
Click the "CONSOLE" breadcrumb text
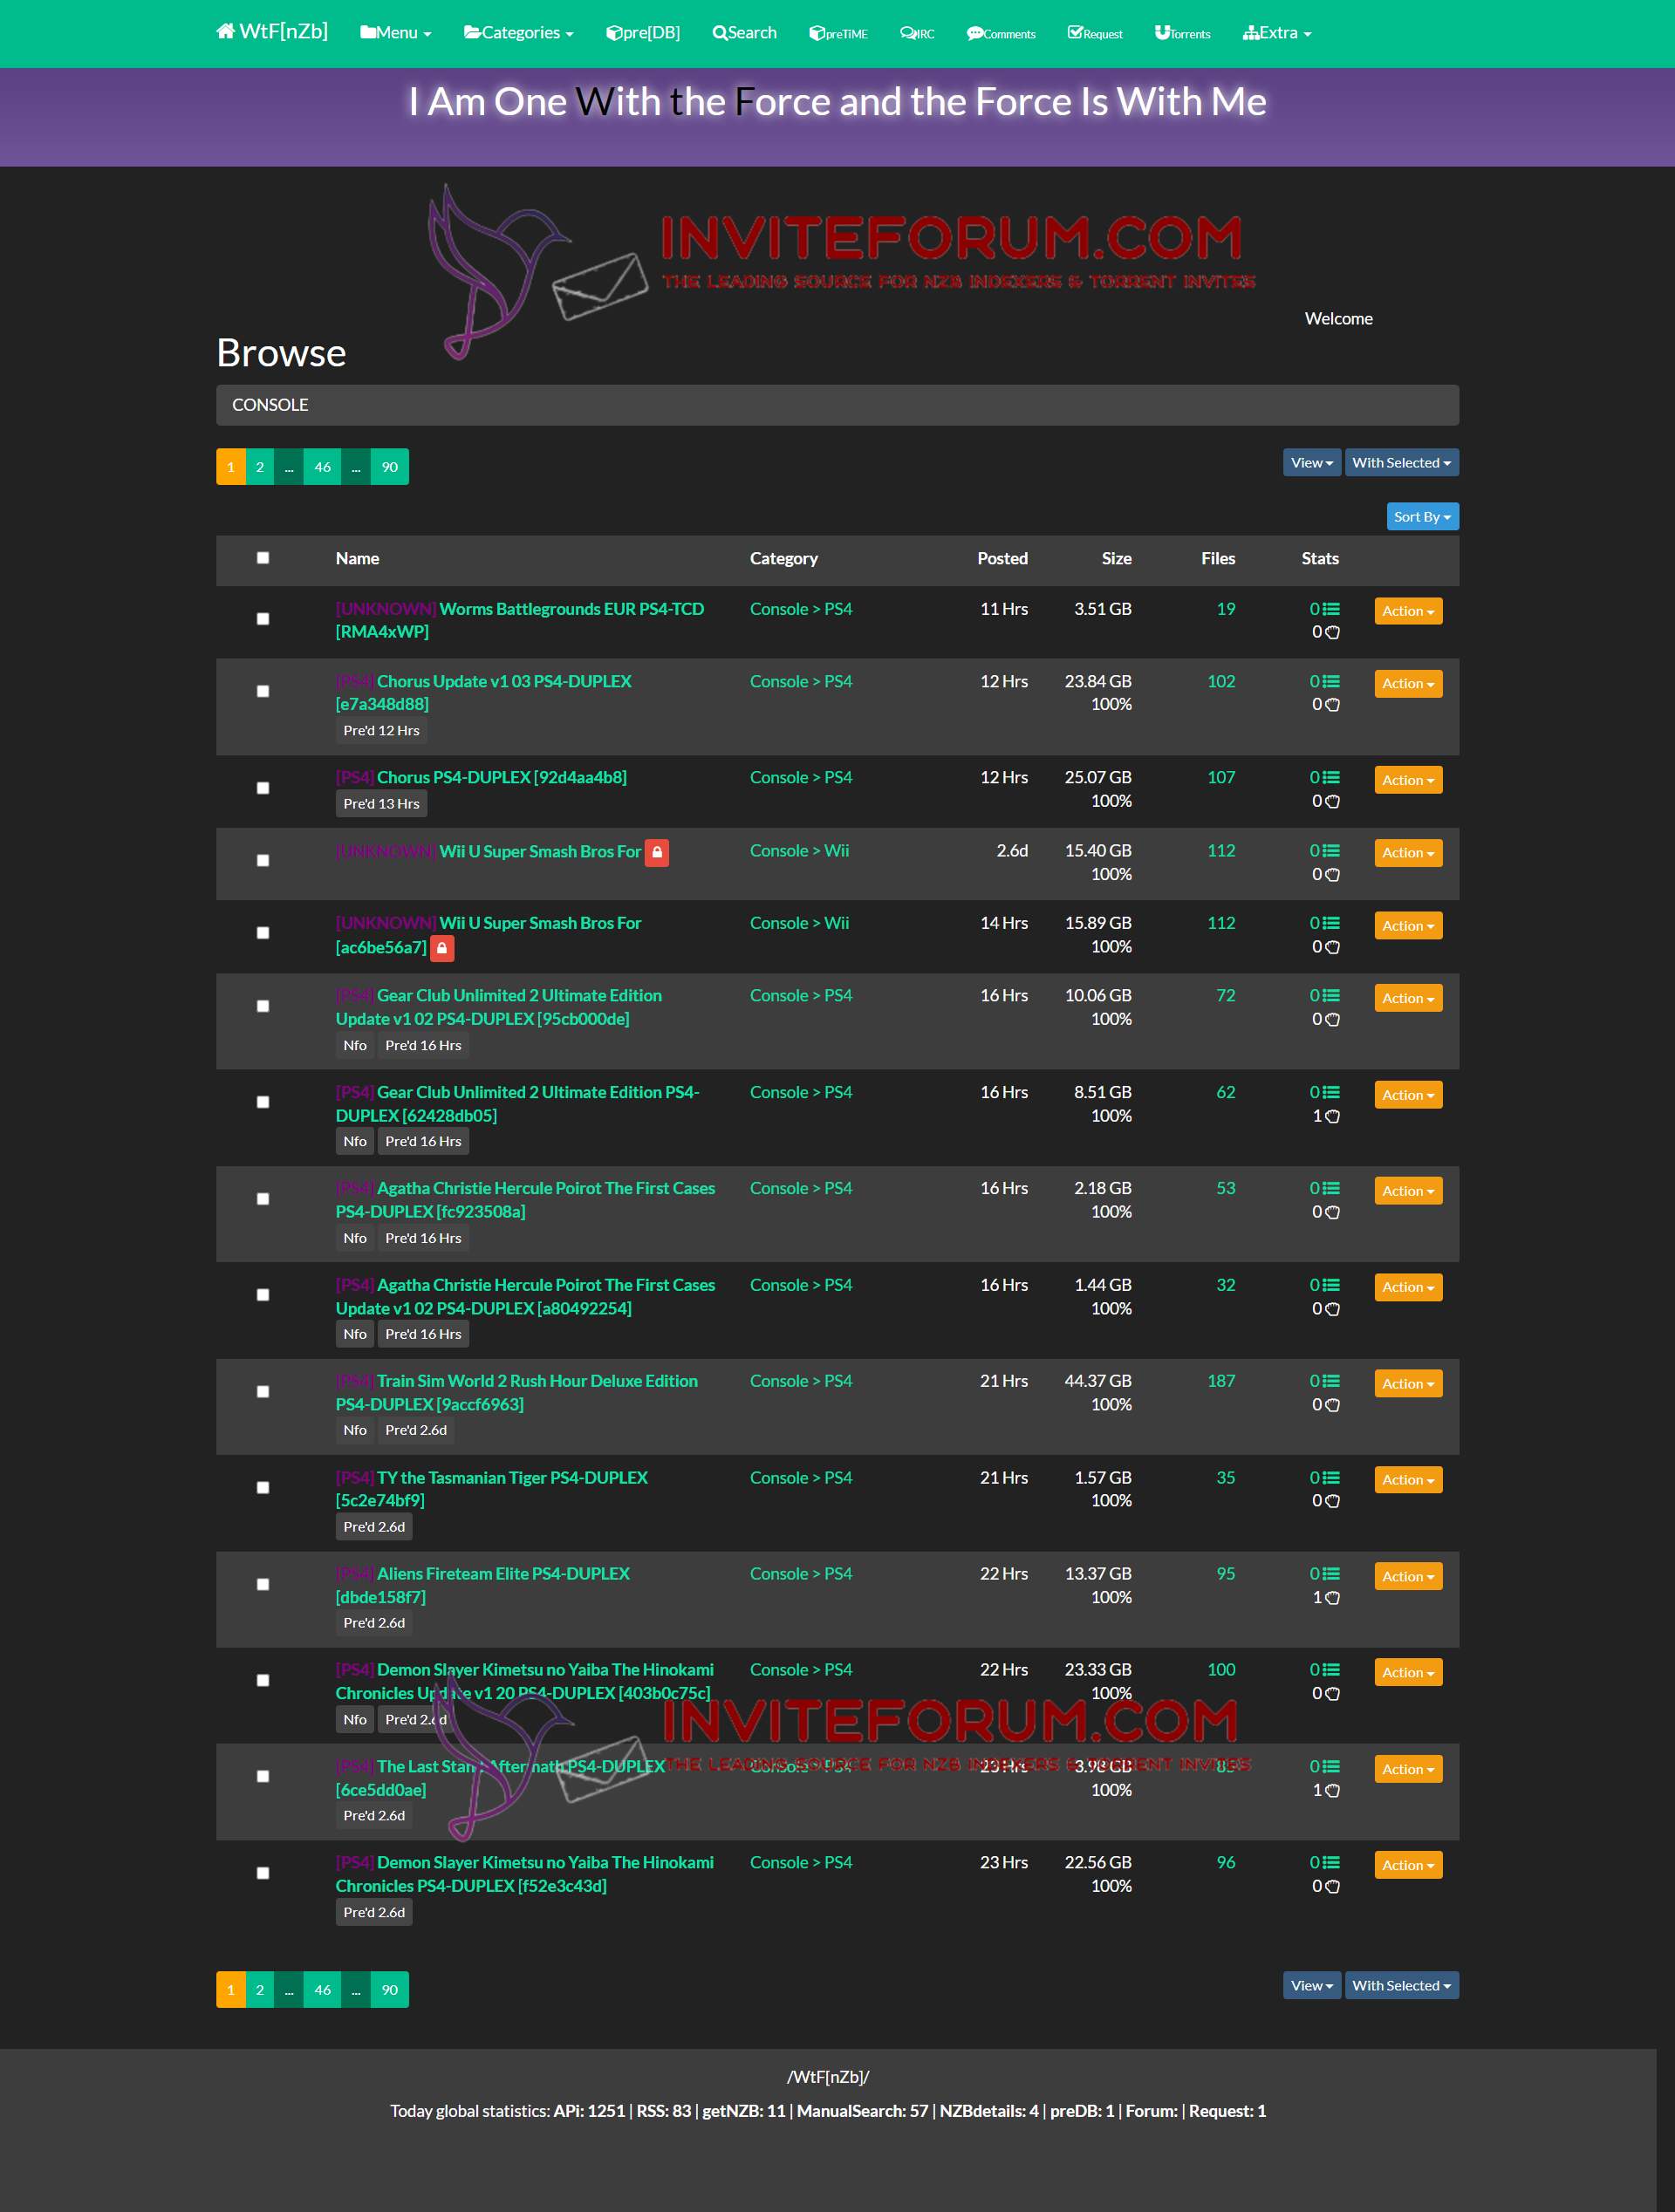click(270, 405)
